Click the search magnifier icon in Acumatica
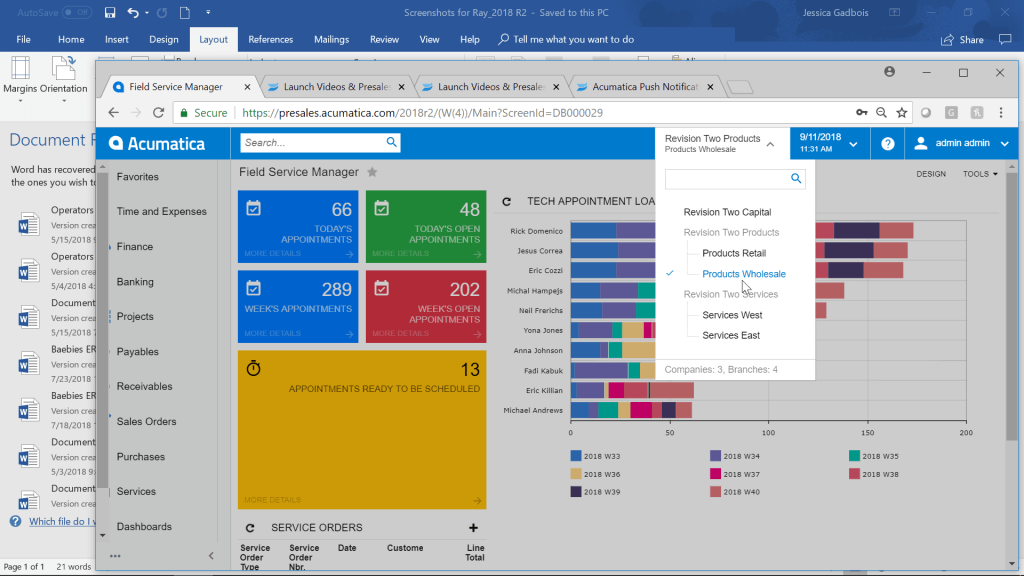1024x576 pixels. click(391, 142)
